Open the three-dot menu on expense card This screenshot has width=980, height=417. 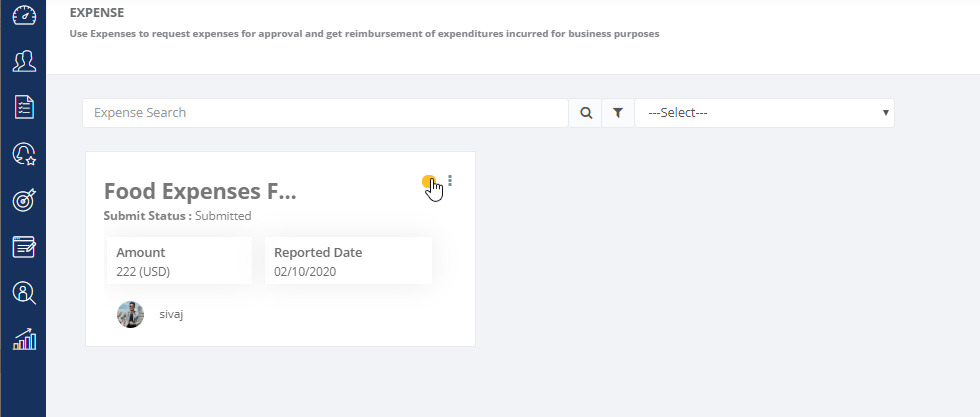pyautogui.click(x=450, y=181)
